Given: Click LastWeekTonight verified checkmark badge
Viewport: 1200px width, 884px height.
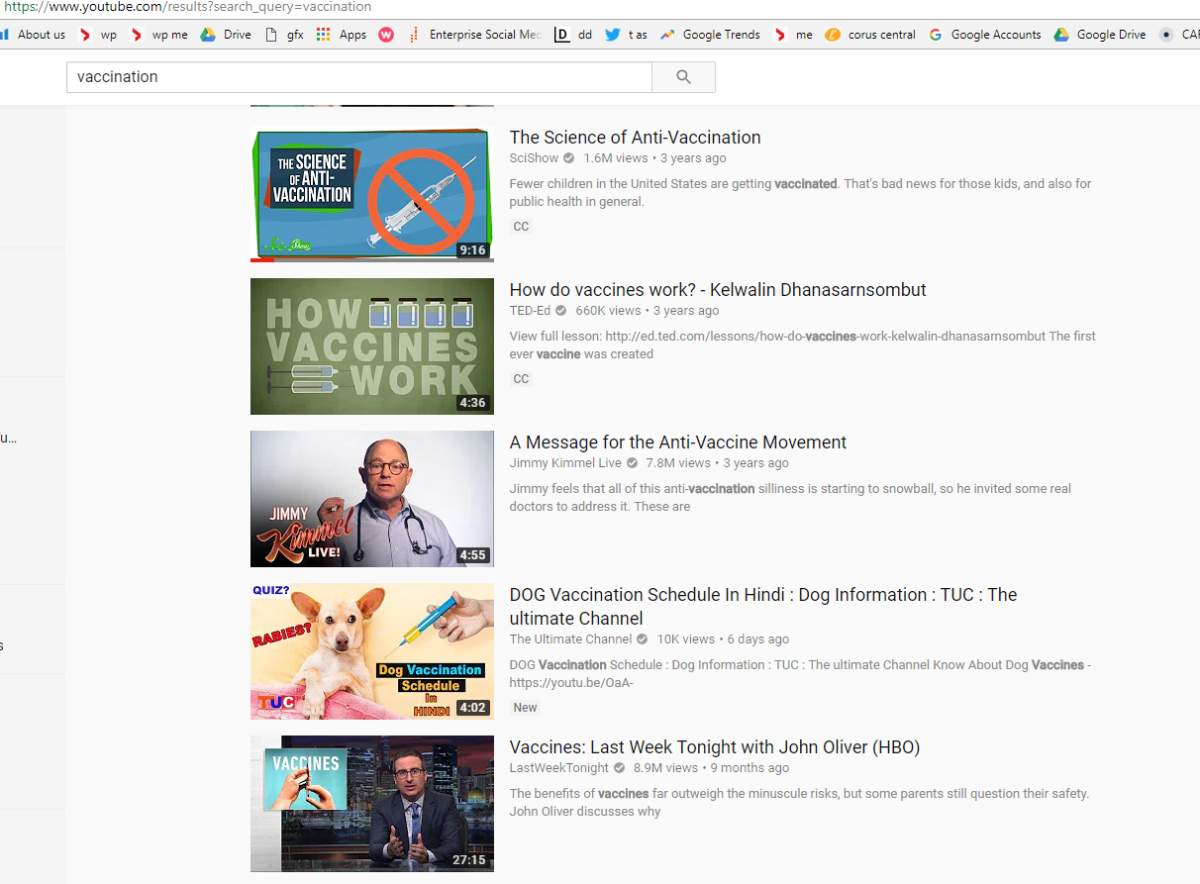Looking at the screenshot, I should 620,768.
